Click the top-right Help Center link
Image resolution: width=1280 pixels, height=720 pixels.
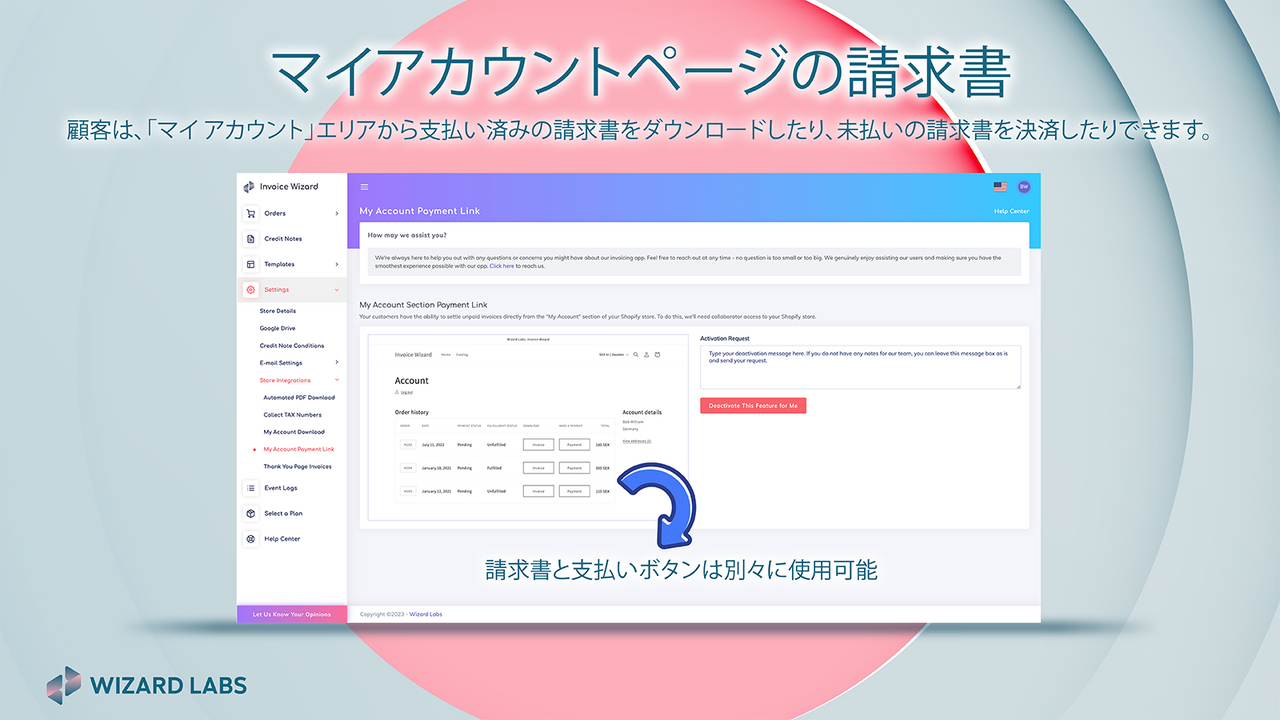point(1011,212)
